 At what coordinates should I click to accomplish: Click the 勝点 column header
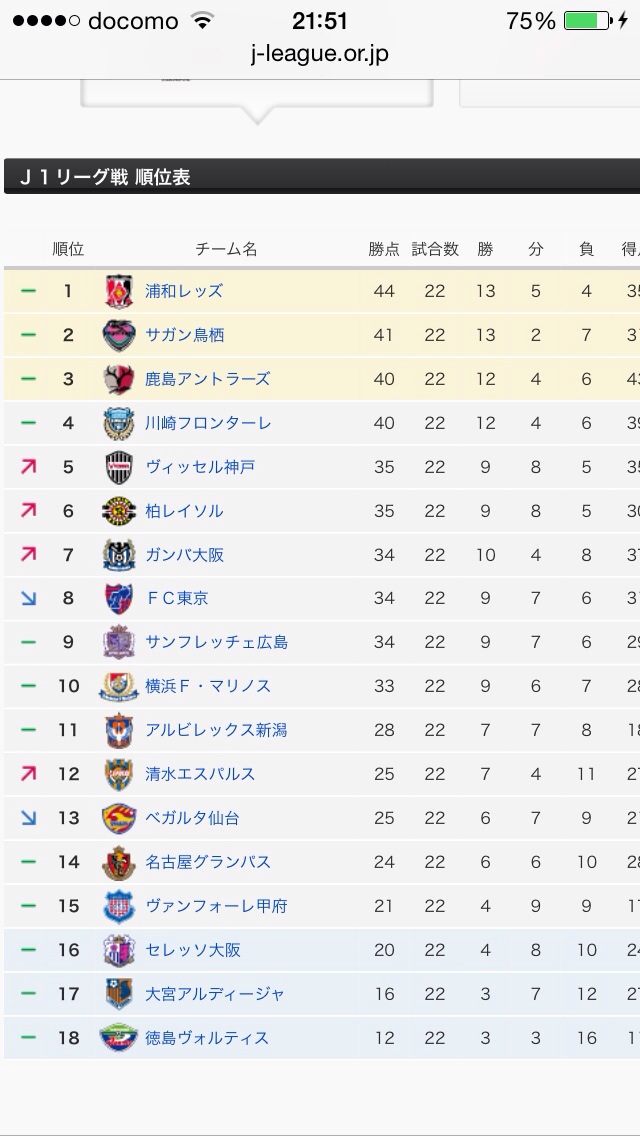tap(384, 249)
